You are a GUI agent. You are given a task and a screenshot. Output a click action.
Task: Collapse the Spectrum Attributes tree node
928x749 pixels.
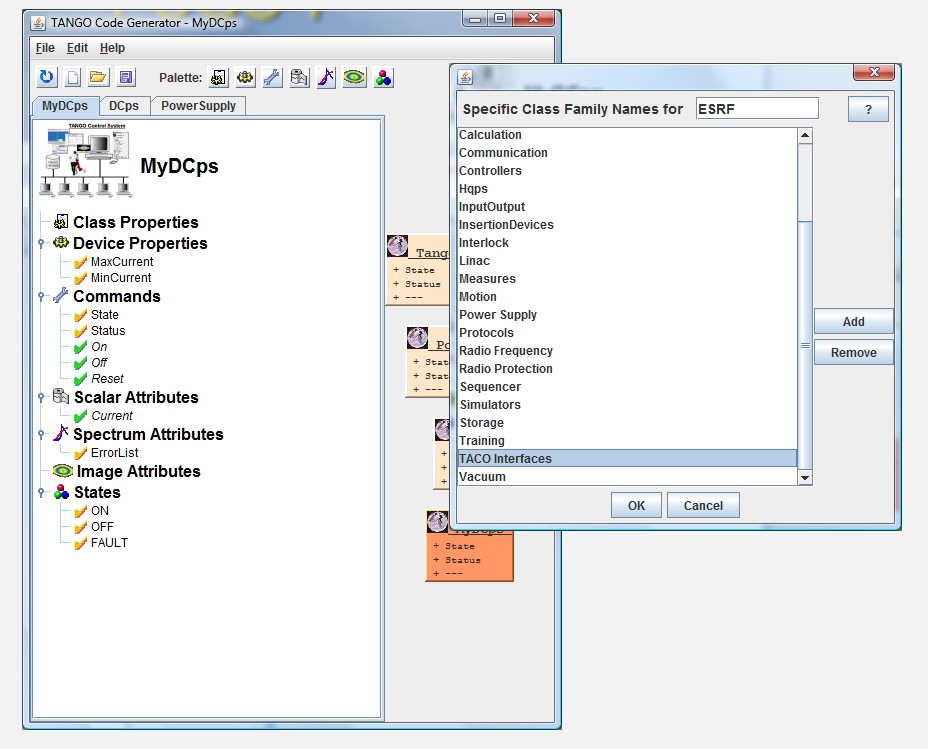click(41, 434)
